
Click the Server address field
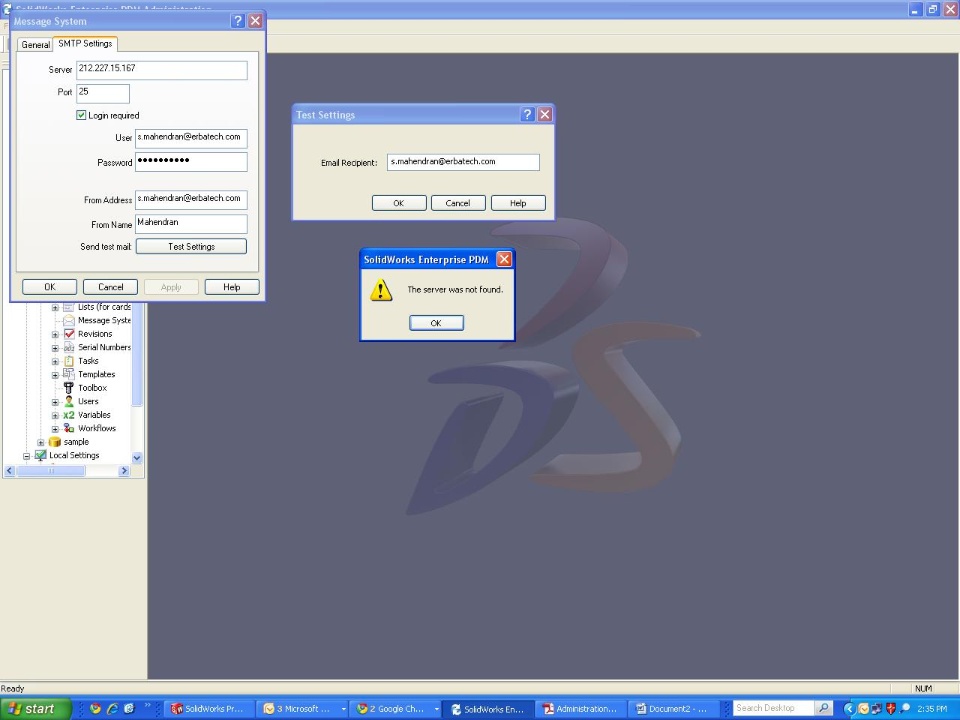(x=162, y=70)
